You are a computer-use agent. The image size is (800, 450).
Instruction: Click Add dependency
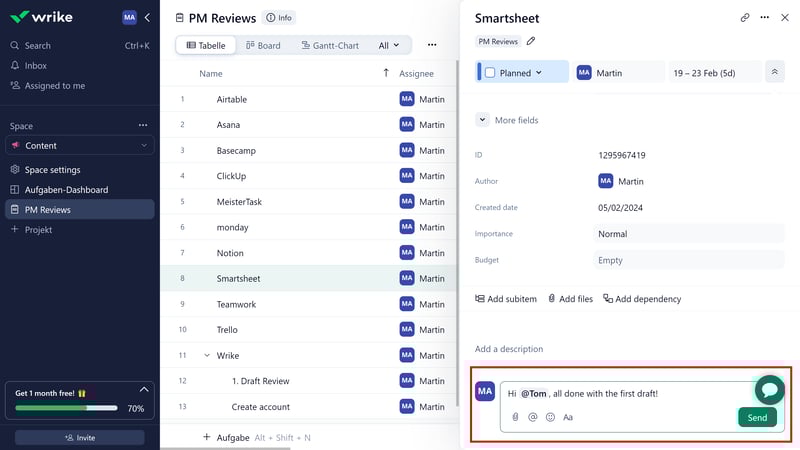coord(642,299)
